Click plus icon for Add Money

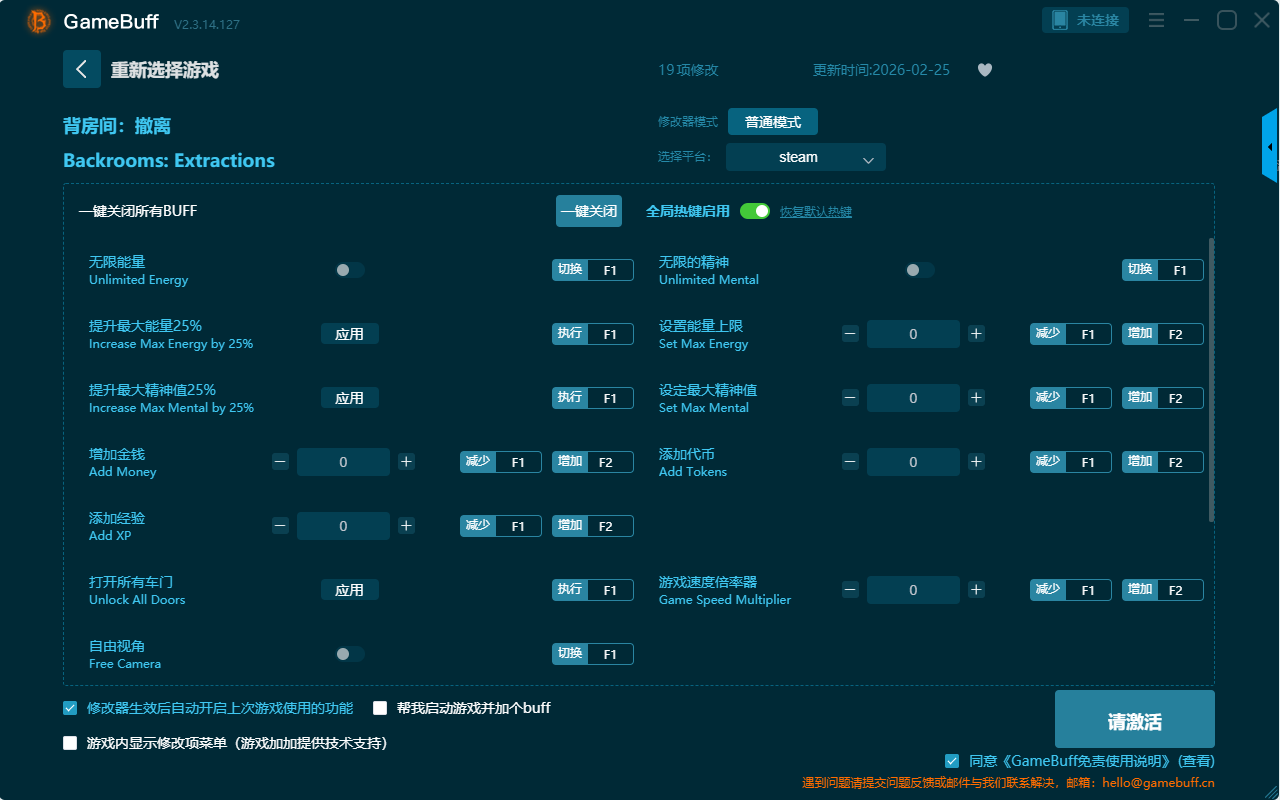pos(406,462)
